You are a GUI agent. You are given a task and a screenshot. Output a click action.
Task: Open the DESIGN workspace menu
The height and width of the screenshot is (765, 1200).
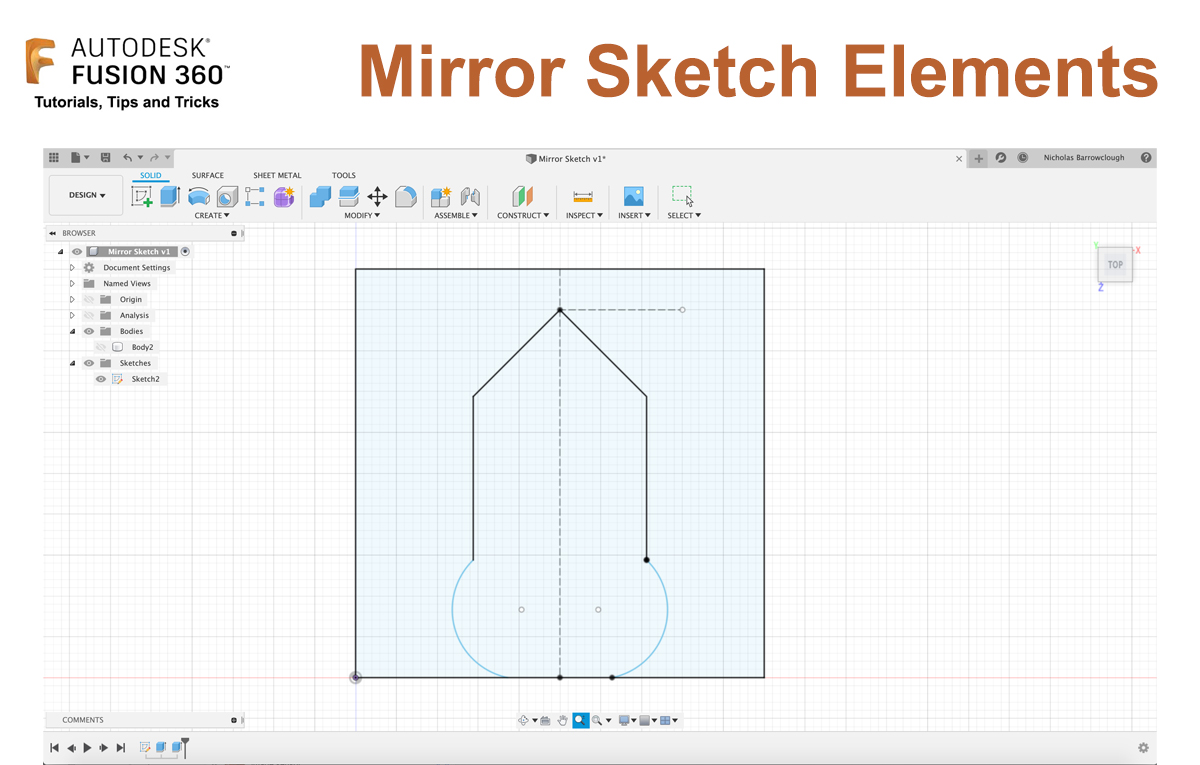85,196
